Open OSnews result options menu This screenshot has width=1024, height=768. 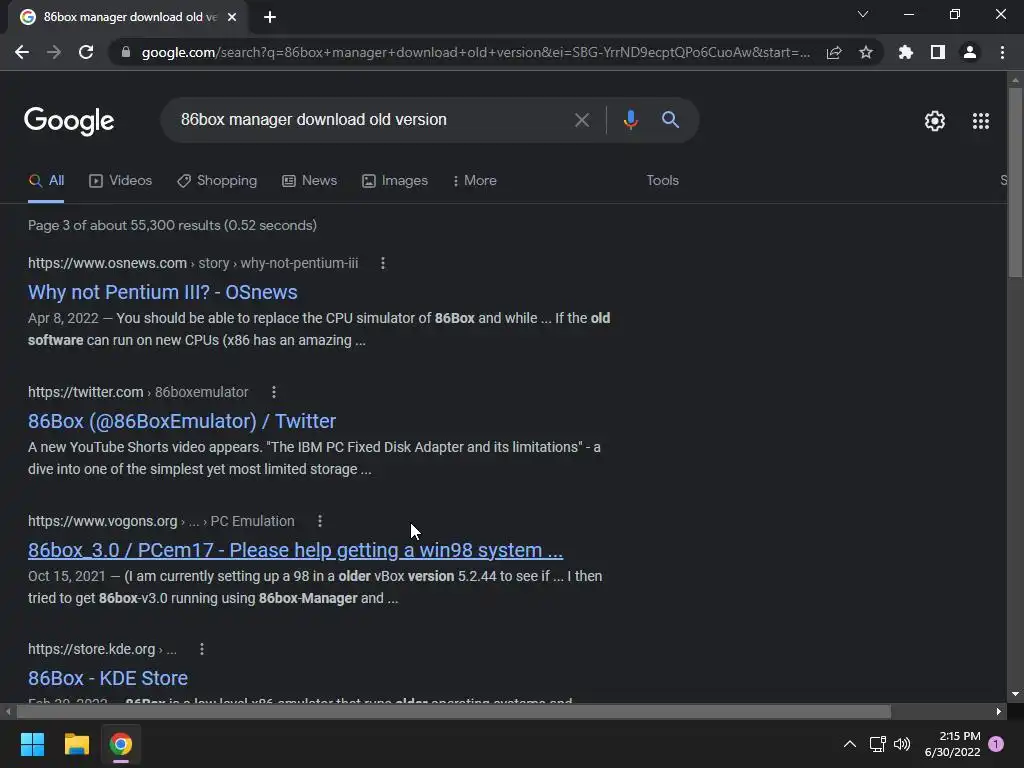(x=383, y=263)
